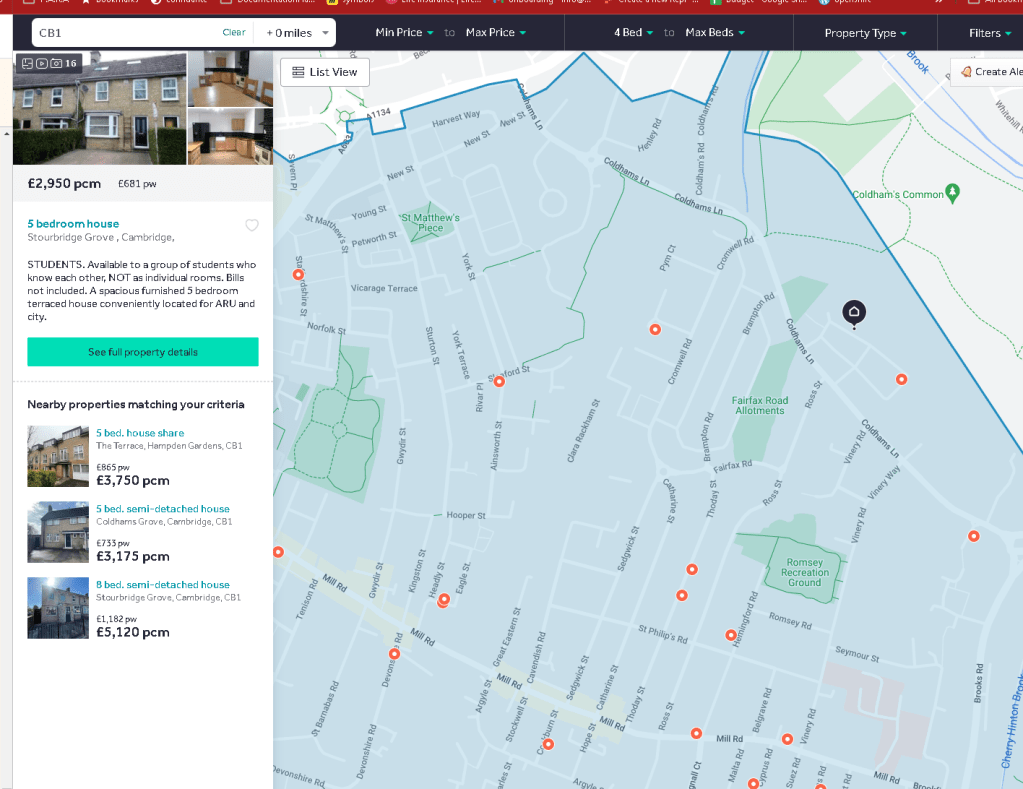Open the video tour icon on the photo
This screenshot has width=1023, height=789.
[42, 63]
